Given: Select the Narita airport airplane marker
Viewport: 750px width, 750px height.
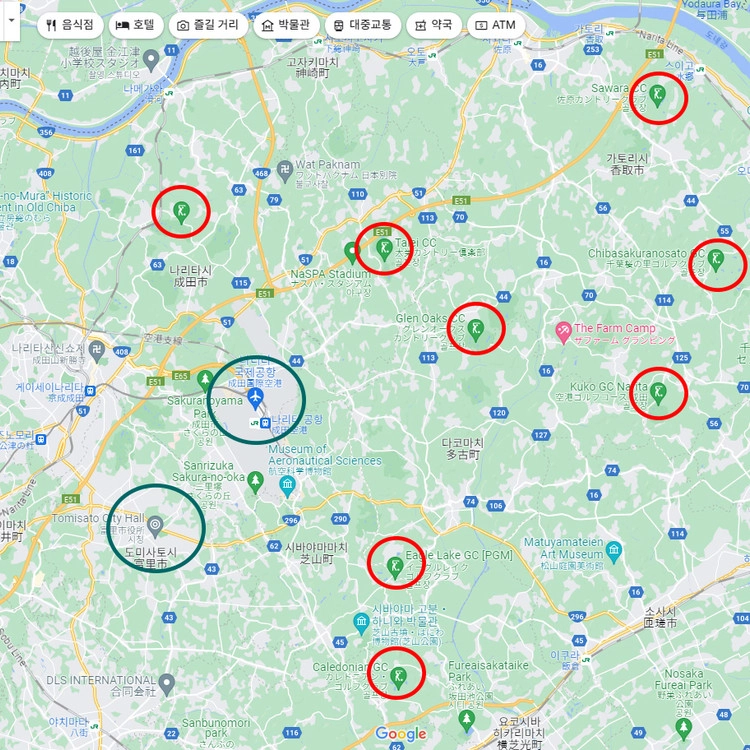Looking at the screenshot, I should pyautogui.click(x=256, y=399).
